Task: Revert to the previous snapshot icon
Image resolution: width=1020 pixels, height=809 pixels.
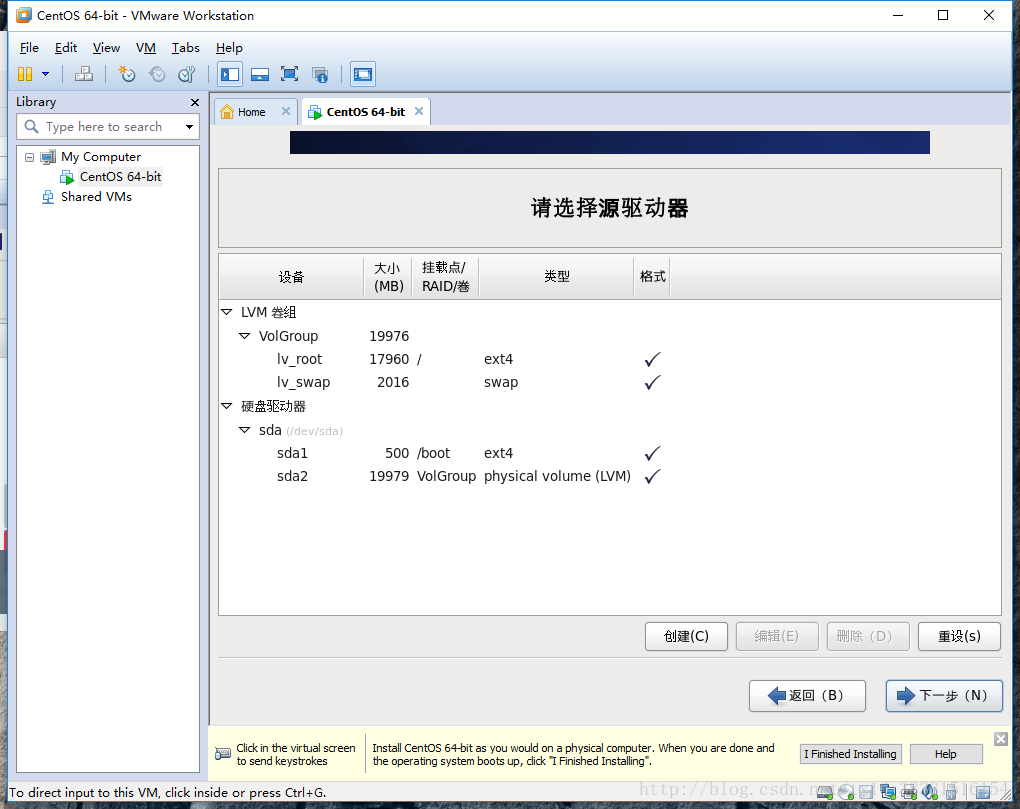Action: click(x=157, y=74)
